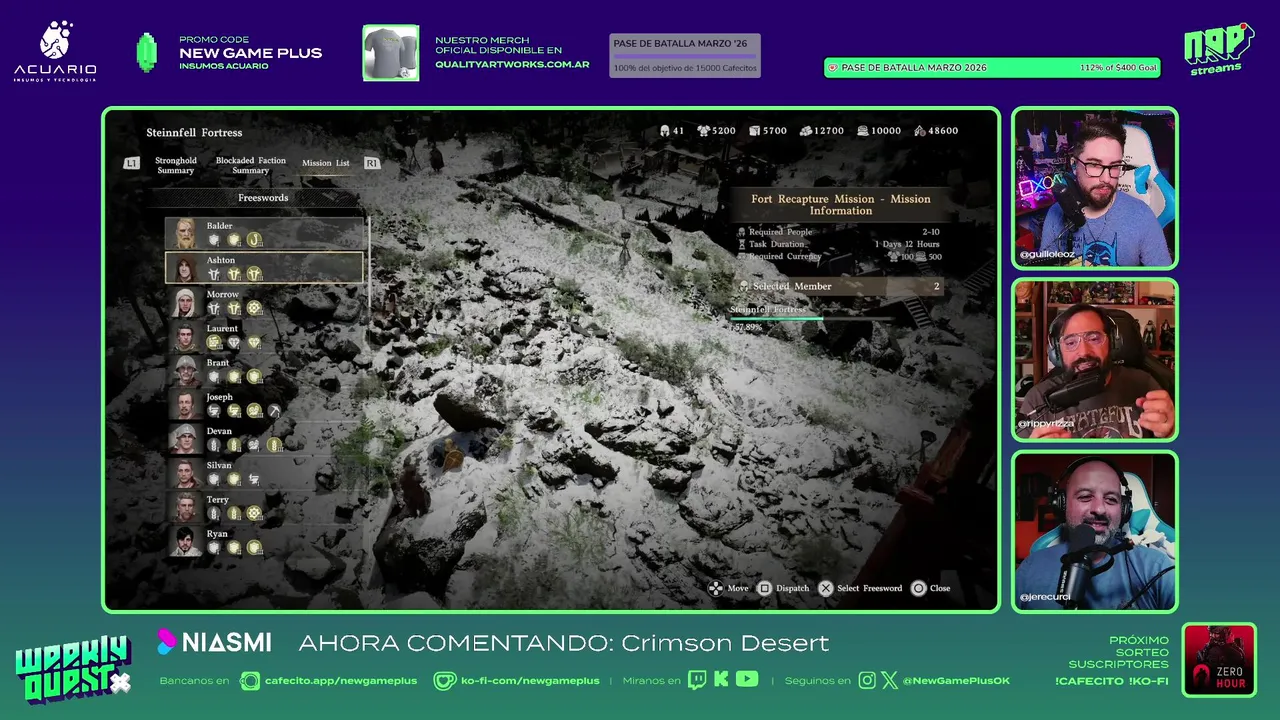1280x720 pixels.
Task: Click Joseph's pickaxe skill icon
Action: (x=274, y=411)
